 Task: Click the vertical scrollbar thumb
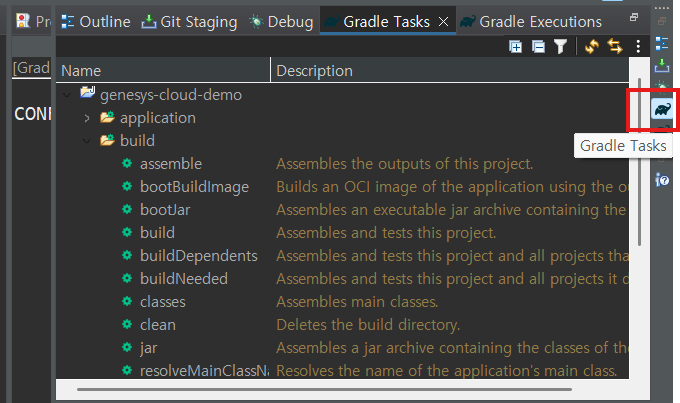pos(639,162)
